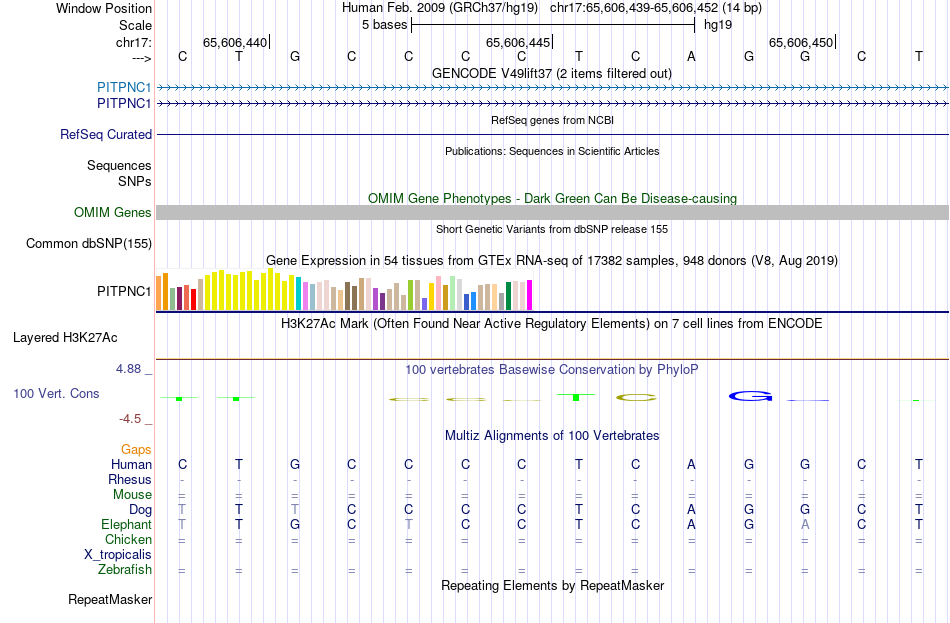The height and width of the screenshot is (623, 950).
Task: Click the Window Position label
Action: tap(104, 8)
